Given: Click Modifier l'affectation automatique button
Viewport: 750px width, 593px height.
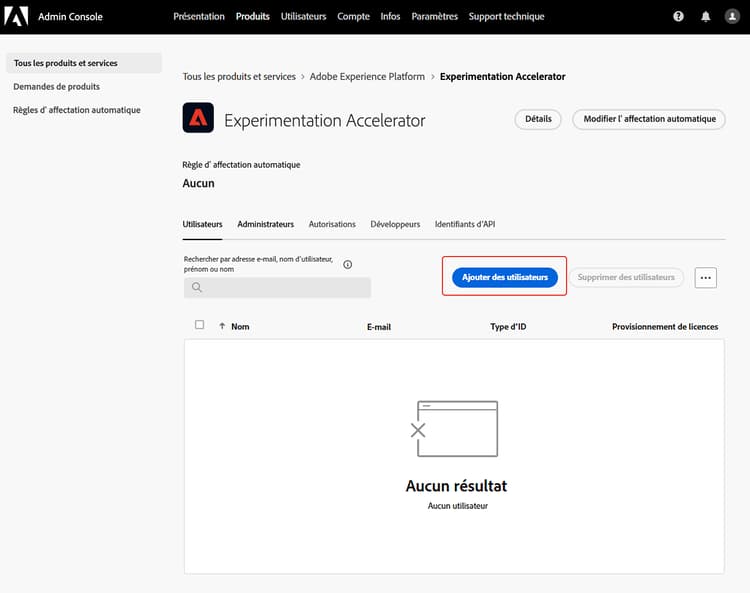Looking at the screenshot, I should [649, 119].
